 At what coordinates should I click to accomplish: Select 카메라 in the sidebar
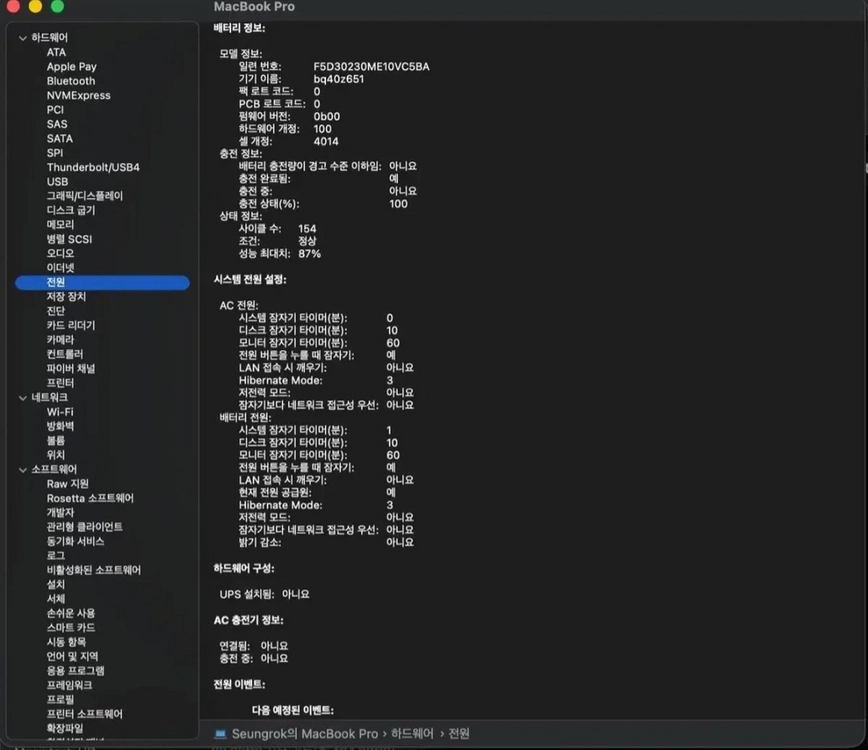click(60, 340)
